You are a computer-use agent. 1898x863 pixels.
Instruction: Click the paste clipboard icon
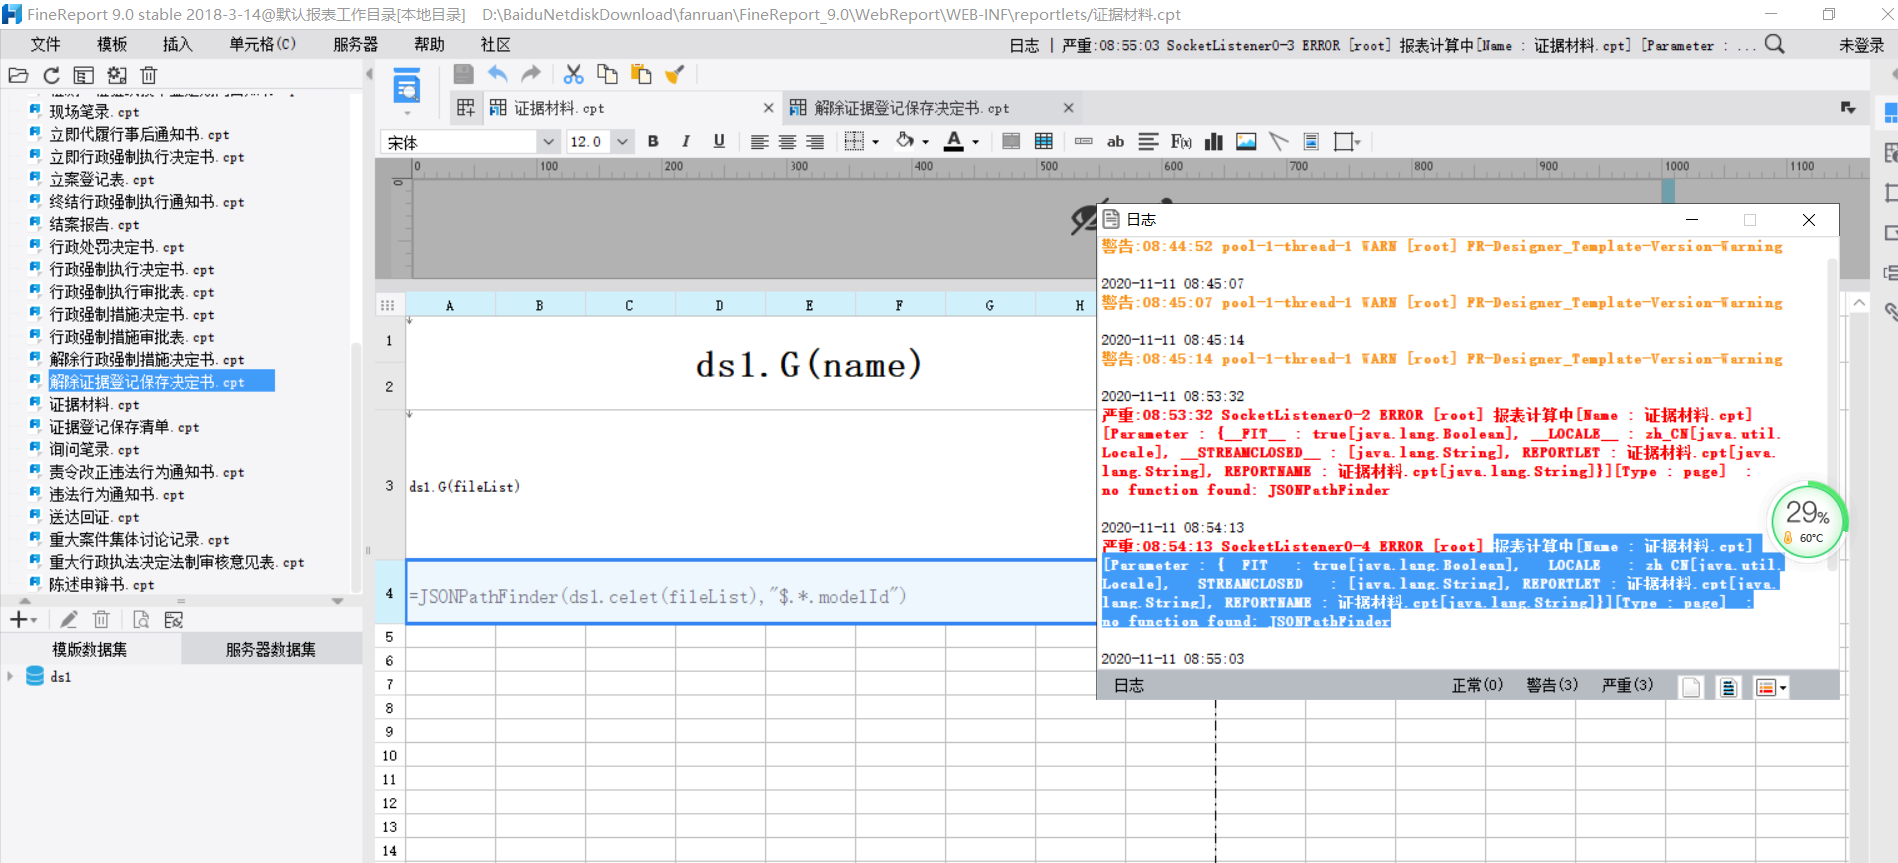tap(641, 74)
